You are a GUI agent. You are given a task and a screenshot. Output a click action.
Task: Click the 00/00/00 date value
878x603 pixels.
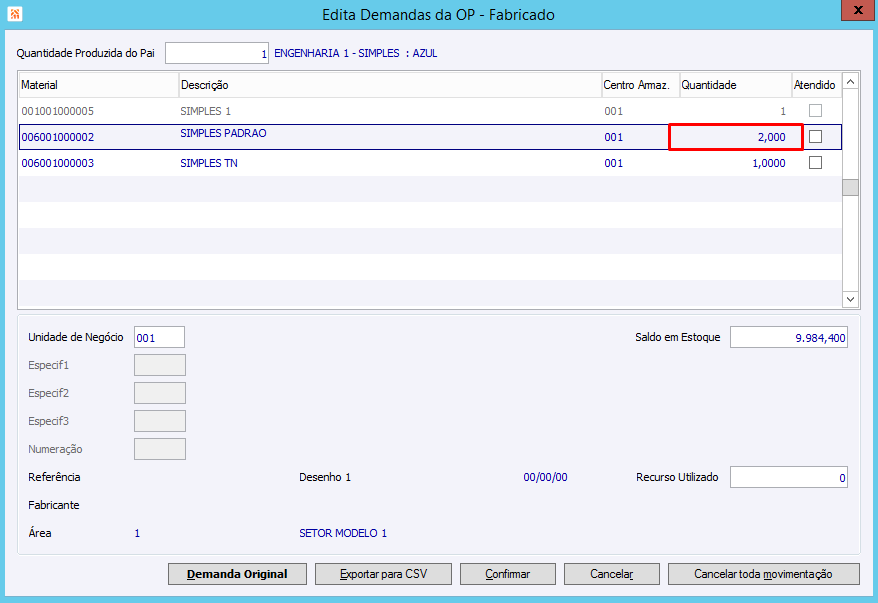[x=545, y=477]
